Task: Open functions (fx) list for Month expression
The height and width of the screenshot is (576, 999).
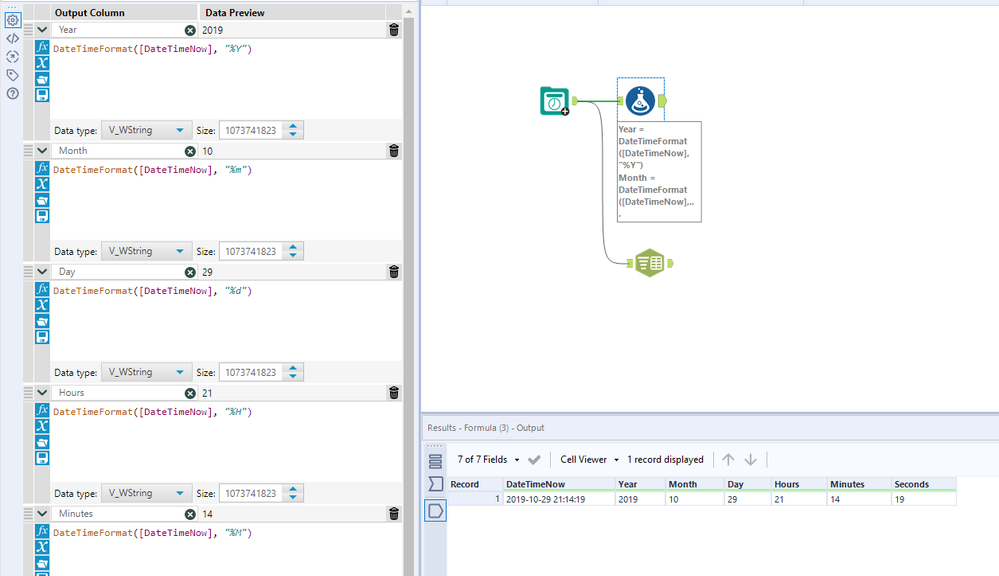Action: 42,168
